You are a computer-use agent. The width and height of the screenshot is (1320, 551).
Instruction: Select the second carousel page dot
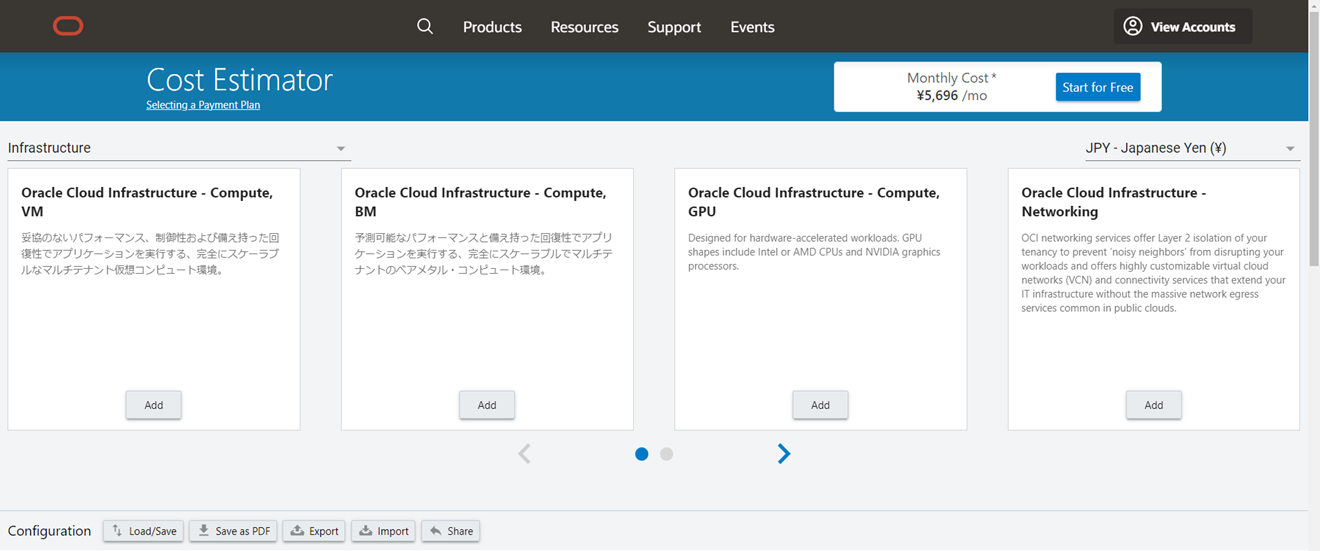pos(667,454)
